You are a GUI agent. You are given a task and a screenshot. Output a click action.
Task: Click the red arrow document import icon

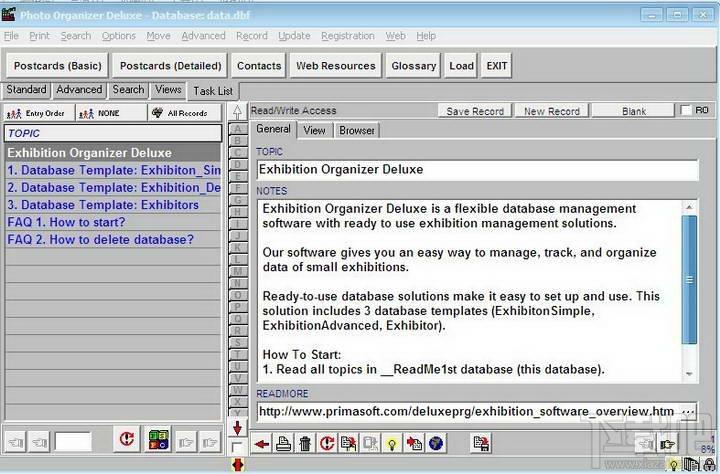pyautogui.click(x=414, y=444)
